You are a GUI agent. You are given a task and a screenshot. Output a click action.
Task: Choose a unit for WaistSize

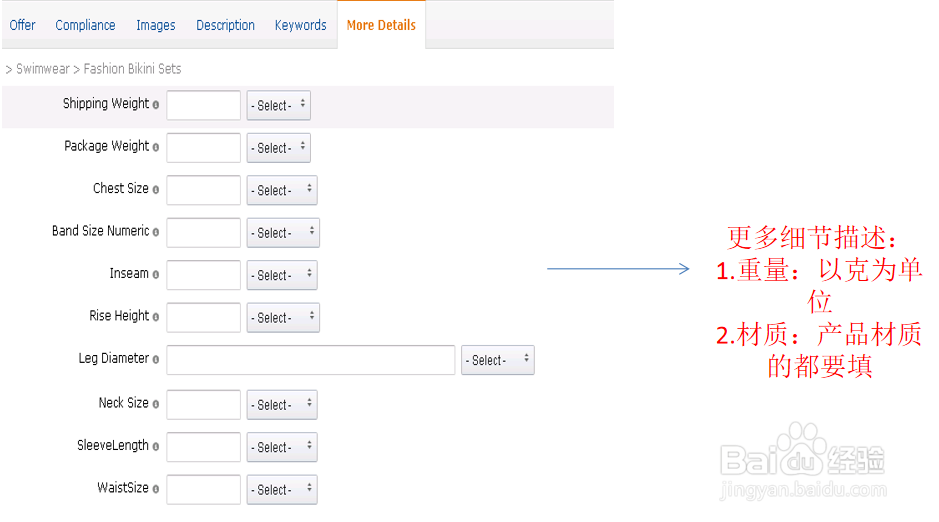[x=281, y=489]
